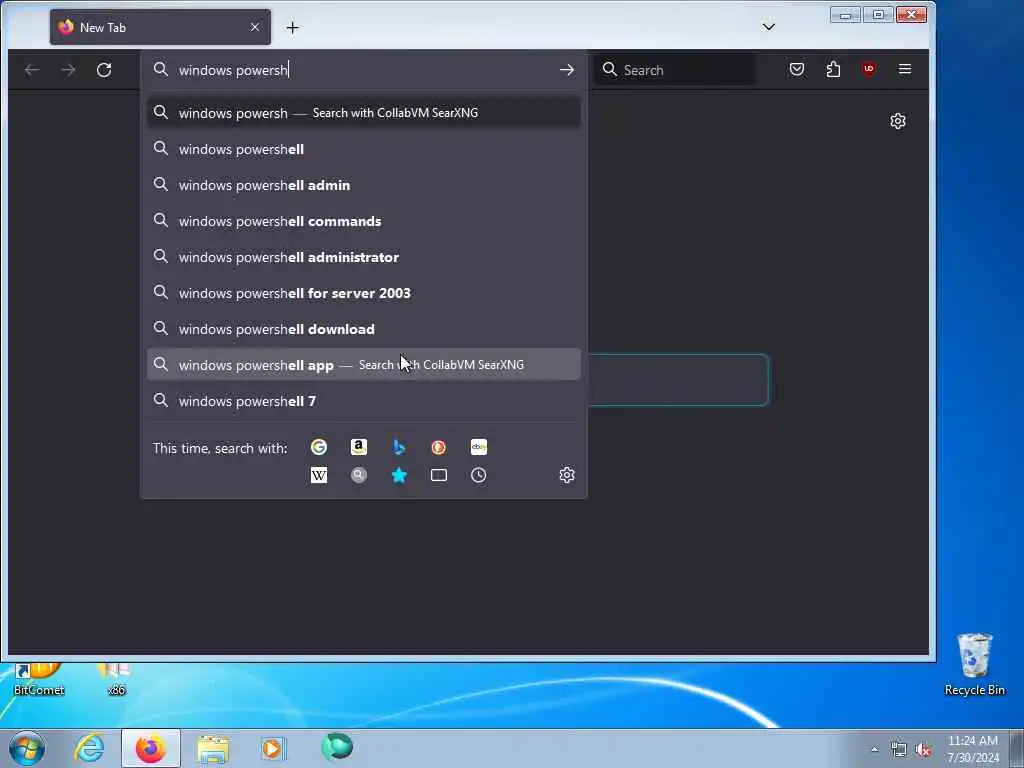Search this time with Google
The image size is (1024, 768).
pos(319,447)
